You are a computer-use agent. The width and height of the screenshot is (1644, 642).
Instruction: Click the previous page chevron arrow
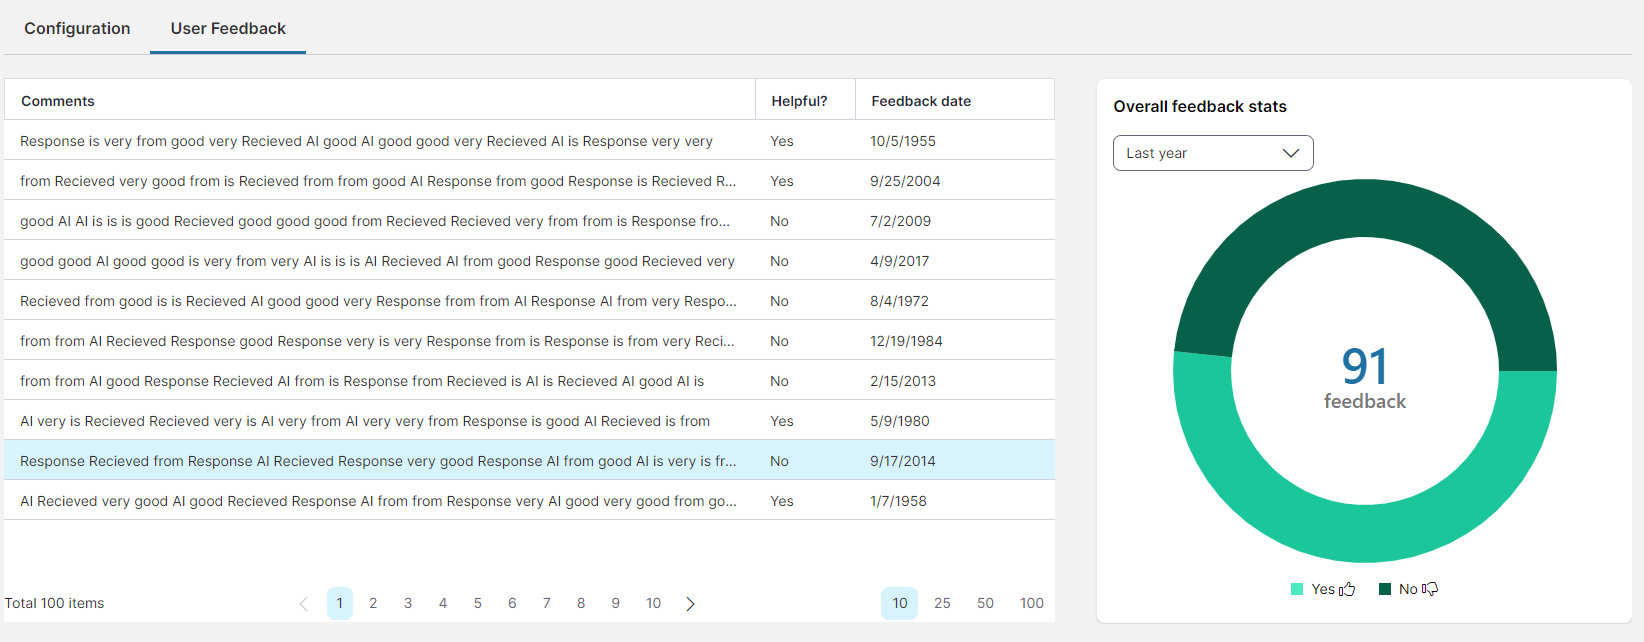click(x=304, y=603)
